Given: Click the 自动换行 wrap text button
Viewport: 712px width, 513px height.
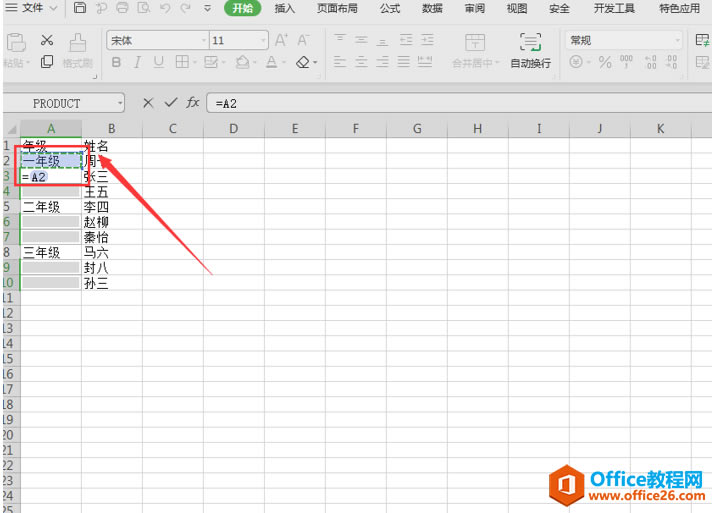Looking at the screenshot, I should [x=530, y=50].
